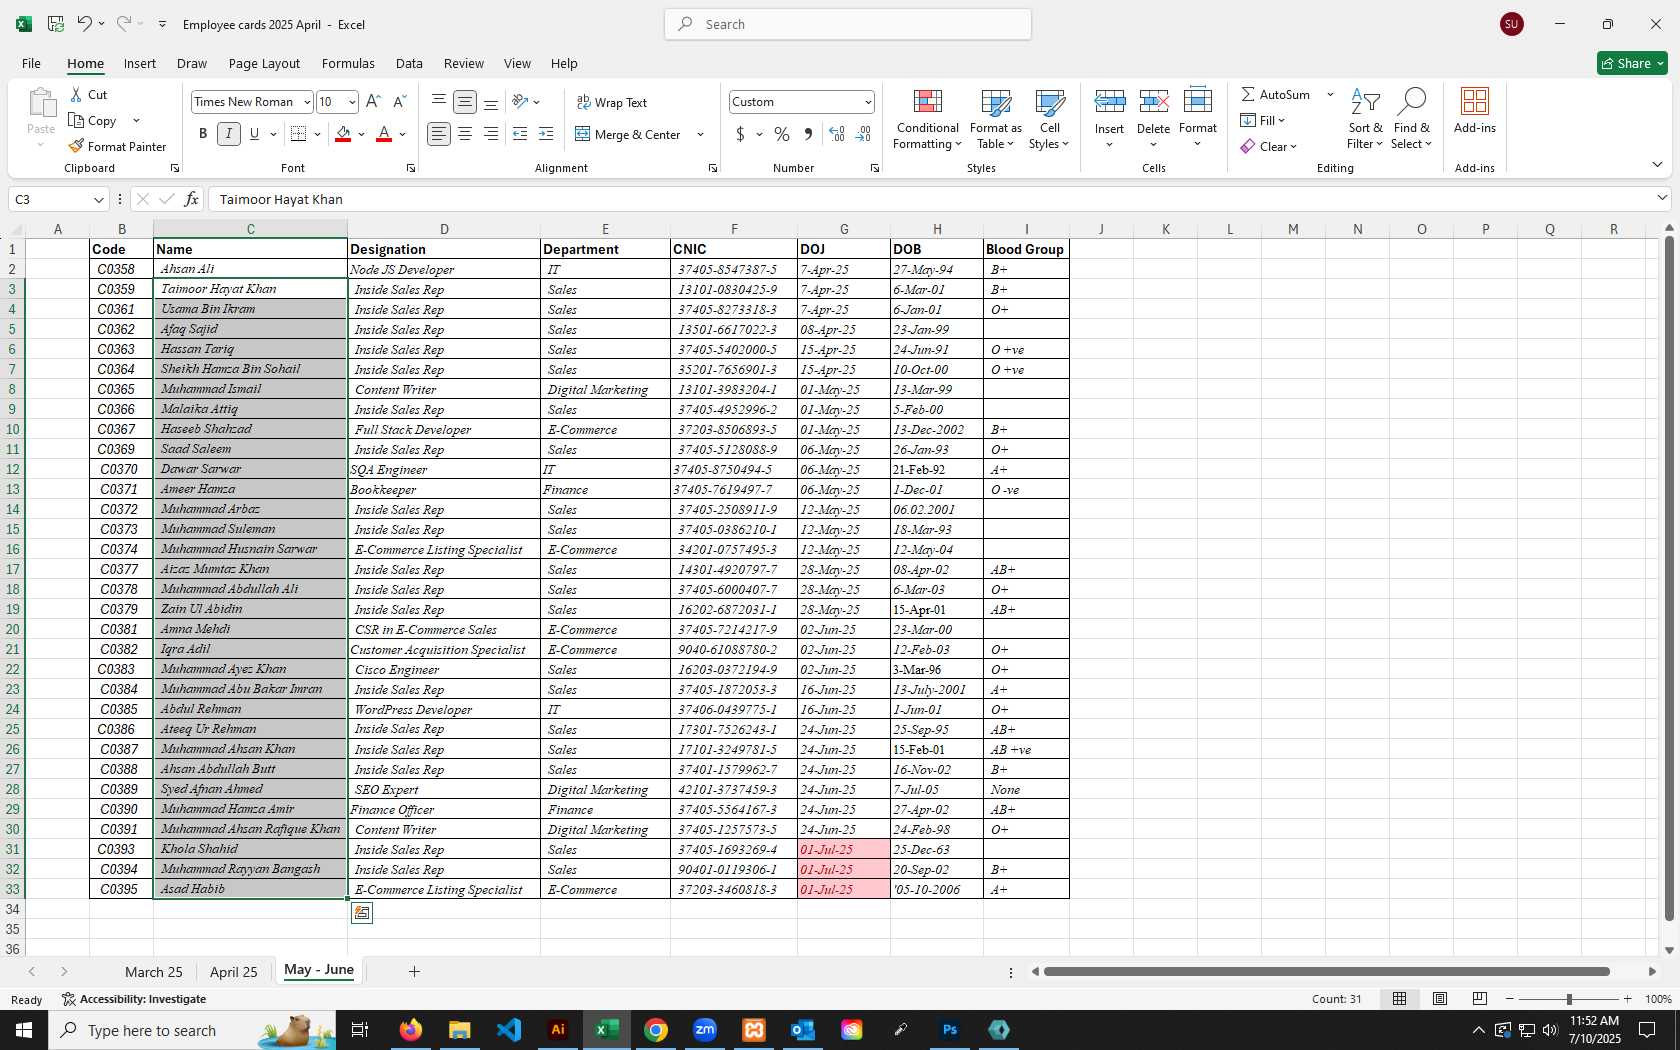The height and width of the screenshot is (1050, 1680).
Task: Open font size dropdown
Action: (x=352, y=102)
